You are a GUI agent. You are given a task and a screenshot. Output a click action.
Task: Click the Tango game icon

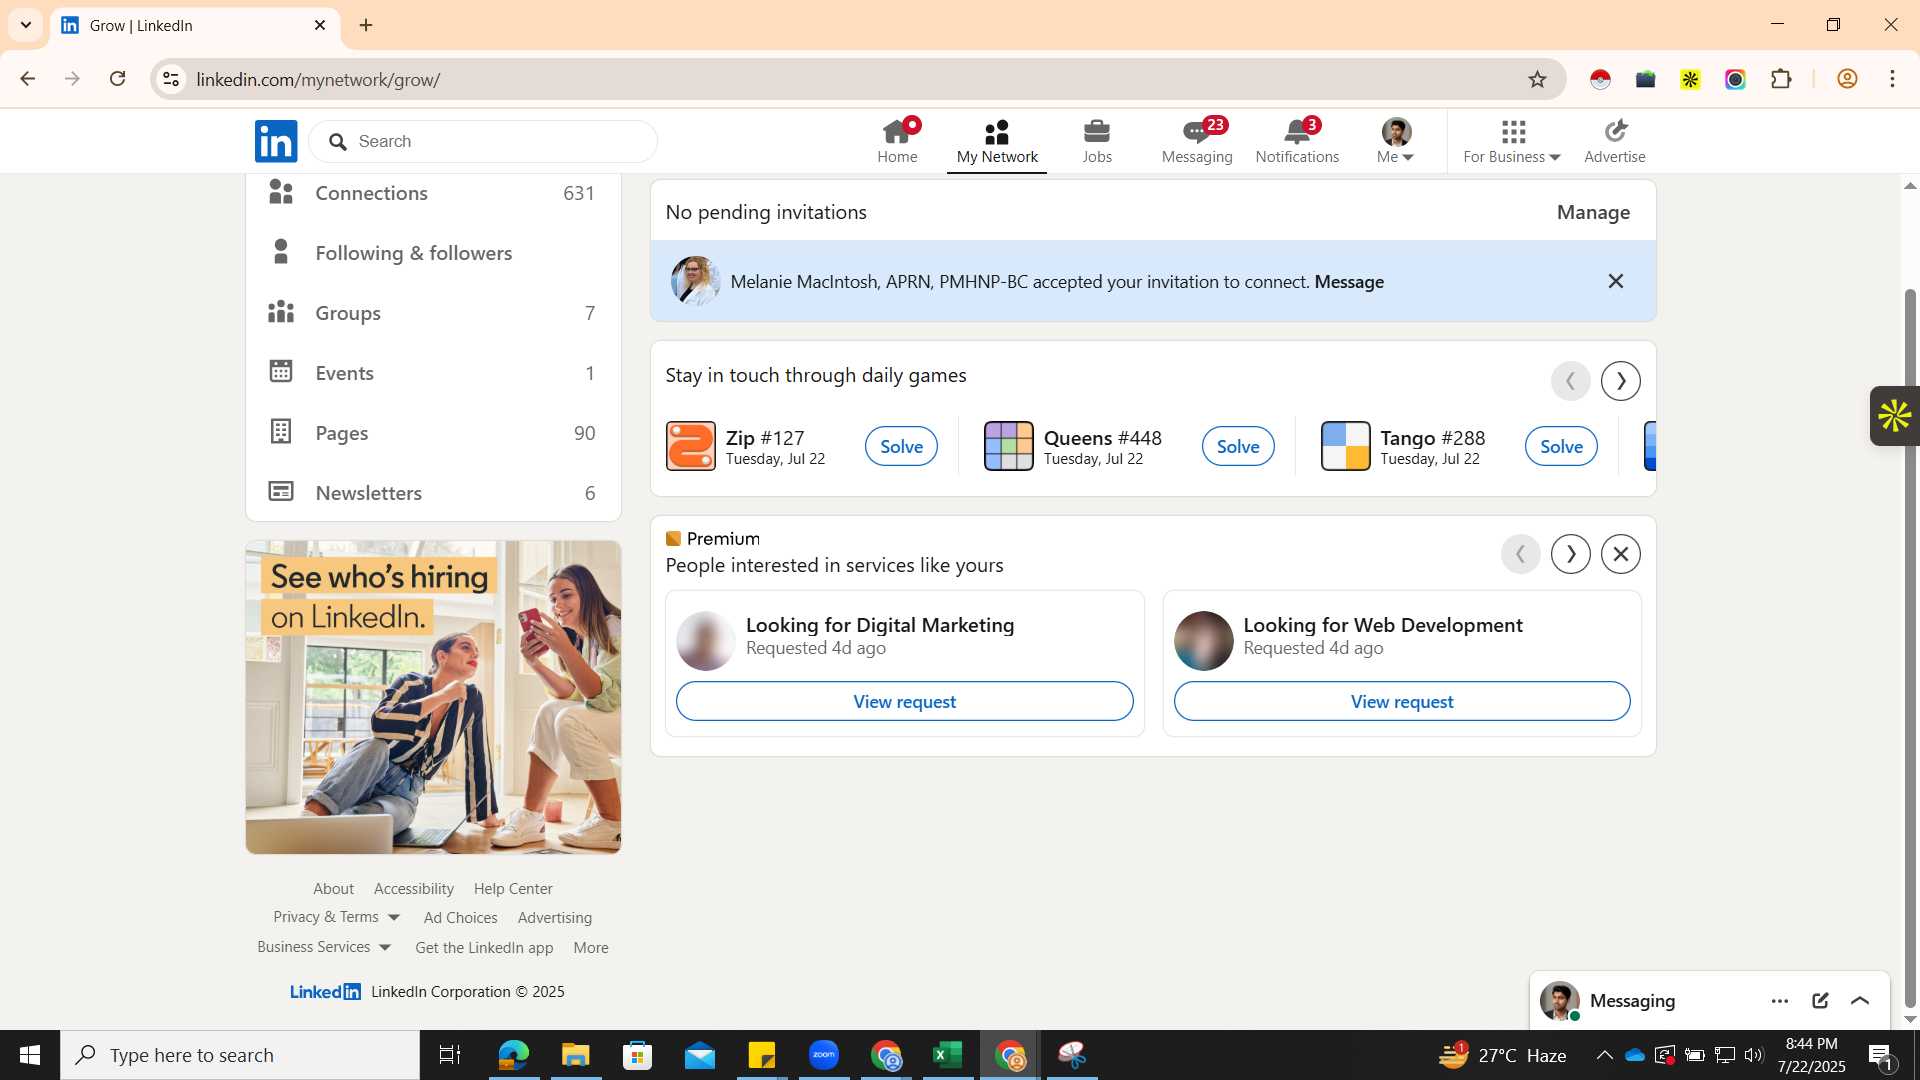1346,446
